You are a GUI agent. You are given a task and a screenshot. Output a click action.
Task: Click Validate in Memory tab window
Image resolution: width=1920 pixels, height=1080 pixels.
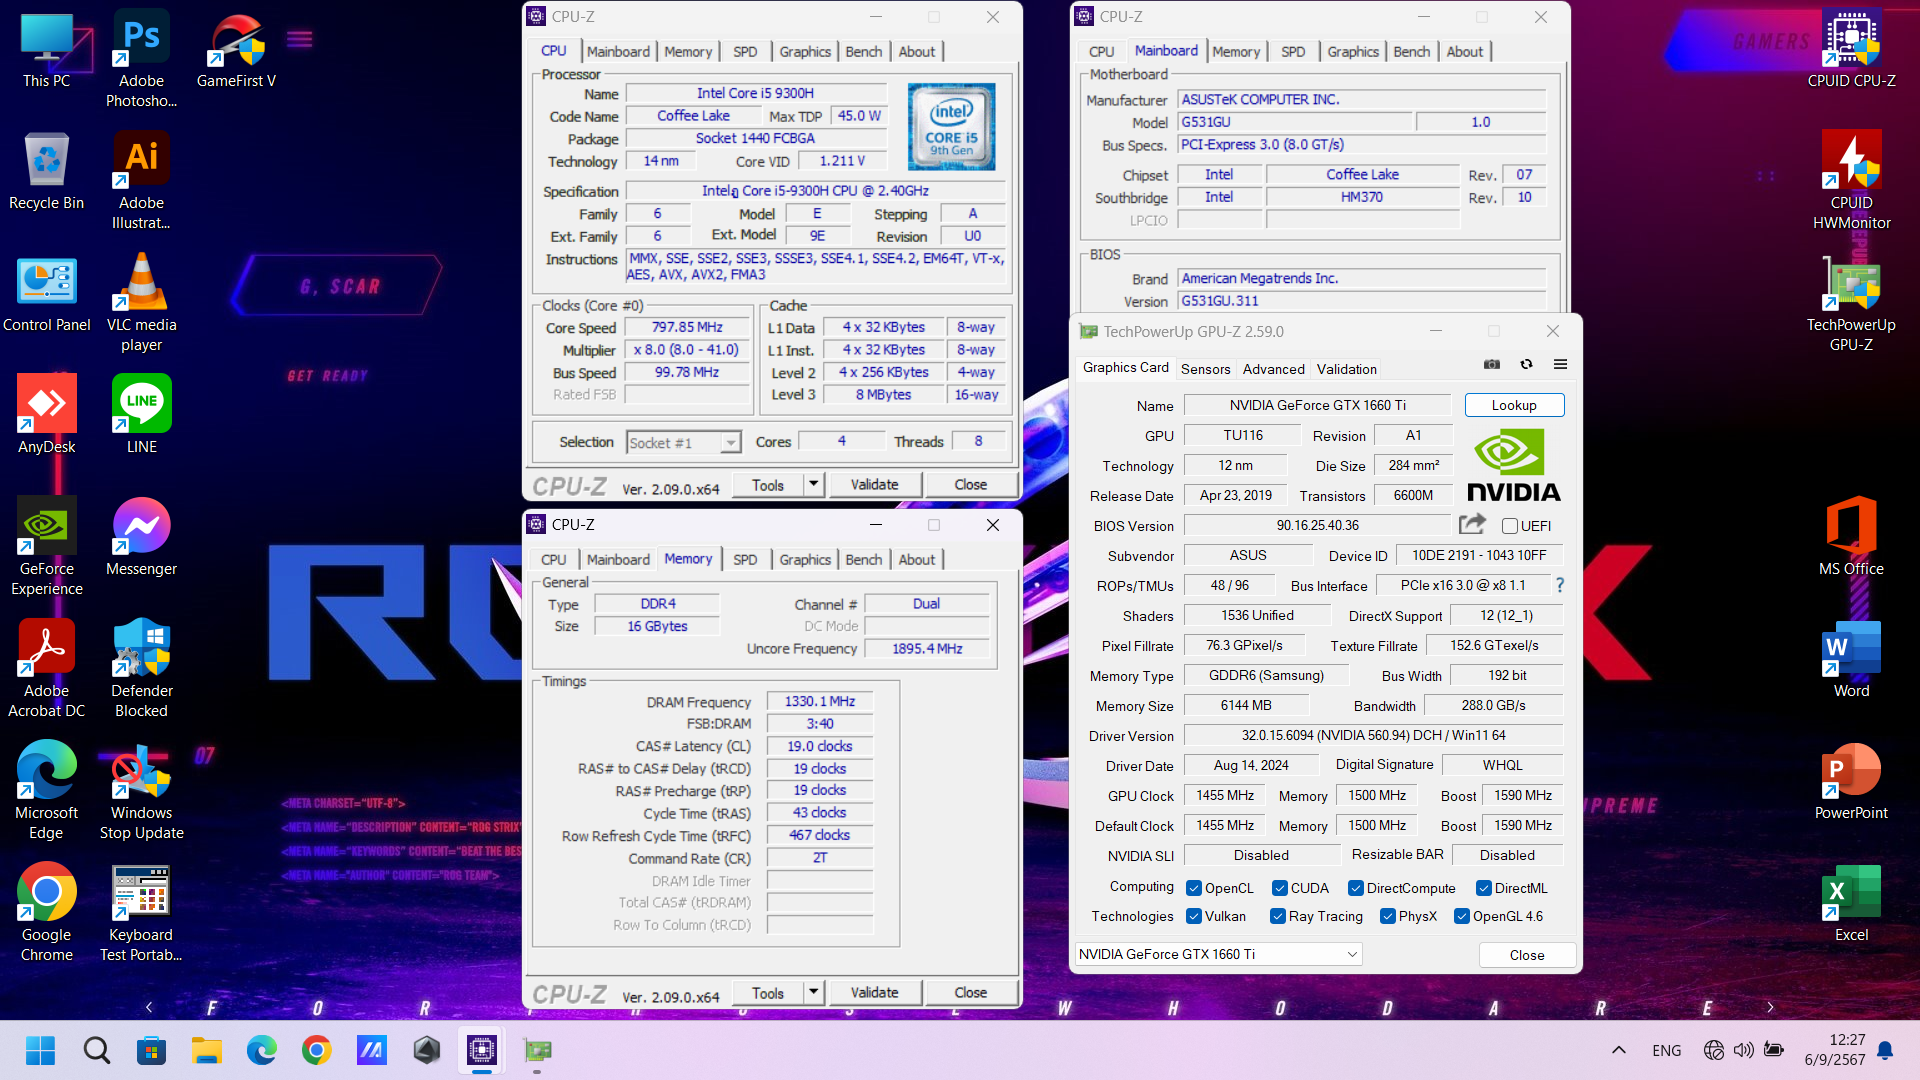(874, 992)
